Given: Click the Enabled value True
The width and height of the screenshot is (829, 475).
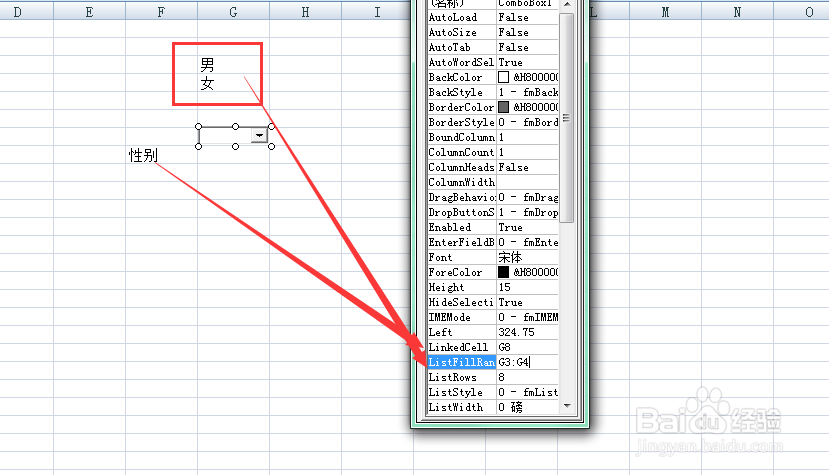Looking at the screenshot, I should [x=528, y=227].
